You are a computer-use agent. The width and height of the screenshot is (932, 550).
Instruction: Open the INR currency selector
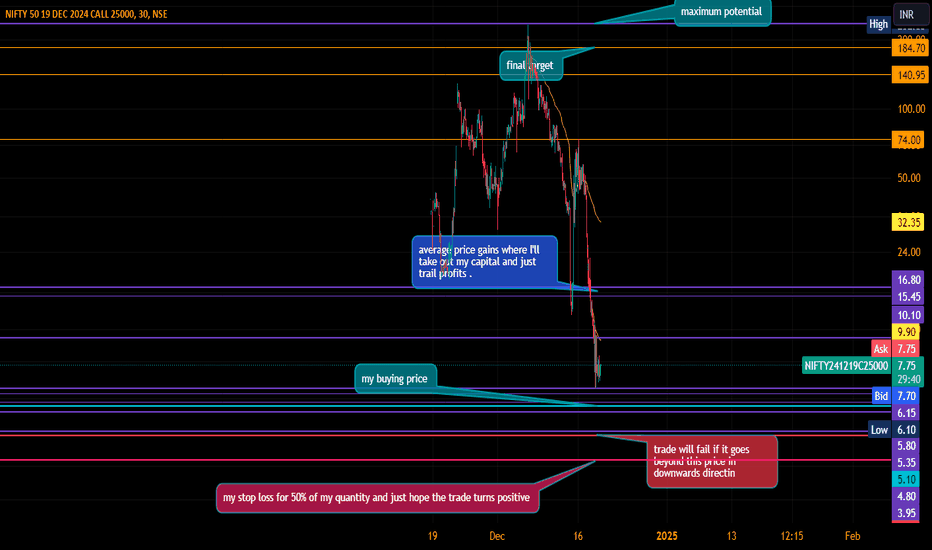pos(910,14)
